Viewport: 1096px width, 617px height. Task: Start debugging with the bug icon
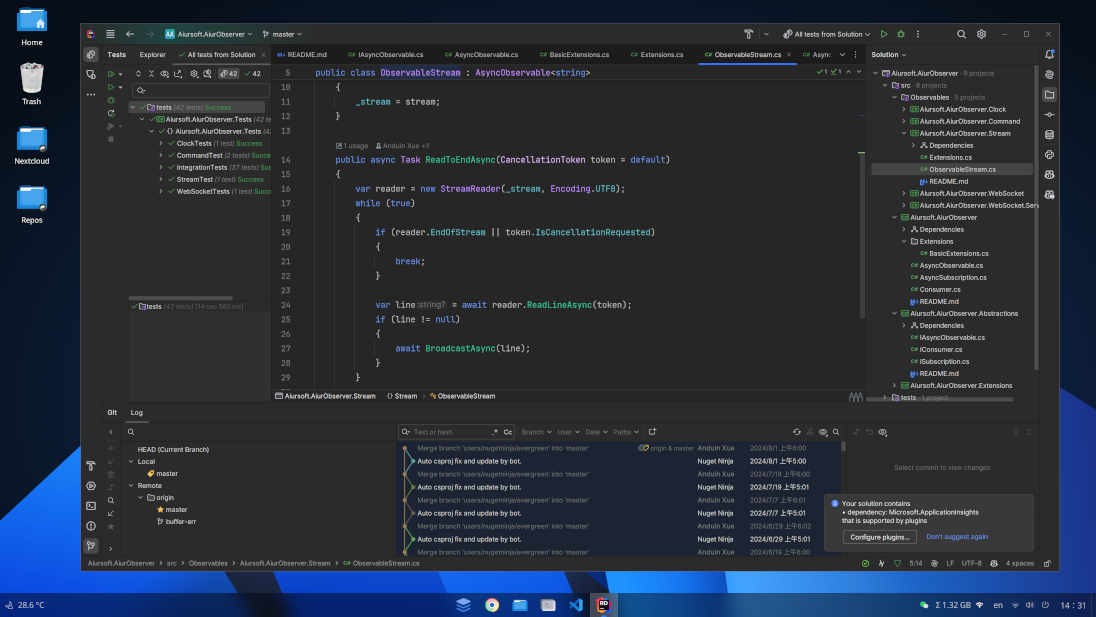tap(901, 34)
